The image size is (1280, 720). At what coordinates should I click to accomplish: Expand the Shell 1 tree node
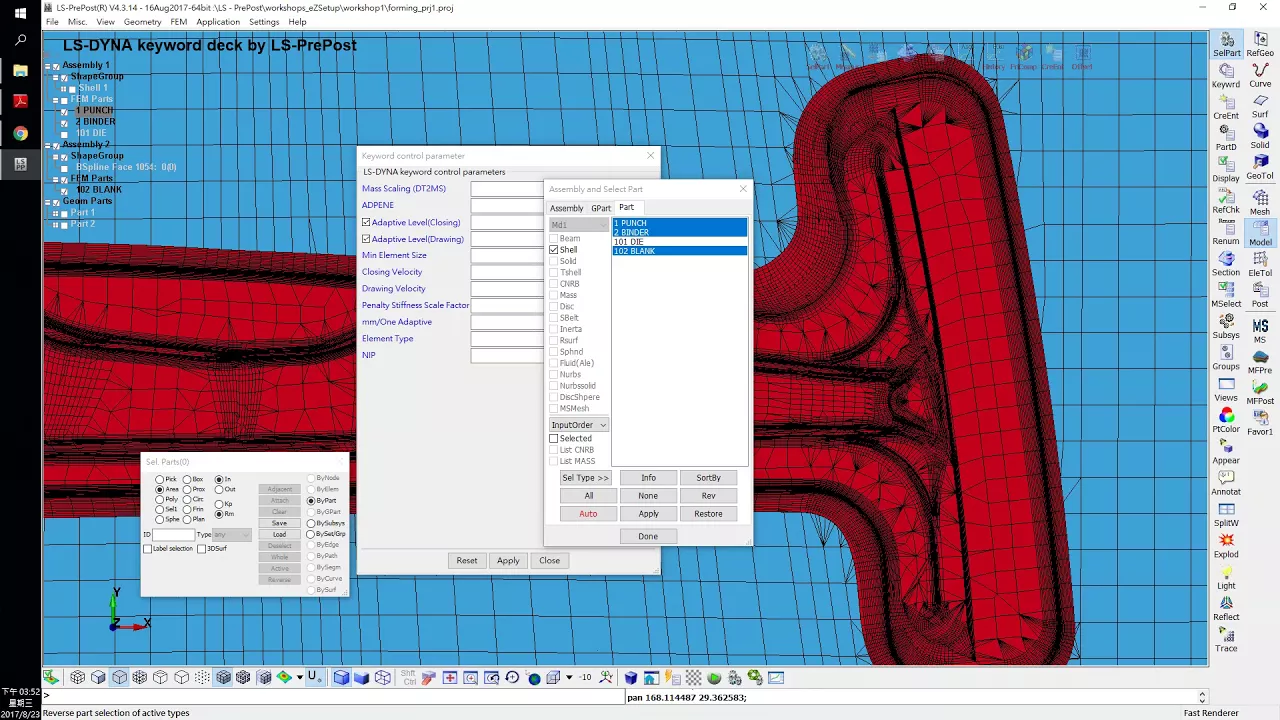point(64,88)
